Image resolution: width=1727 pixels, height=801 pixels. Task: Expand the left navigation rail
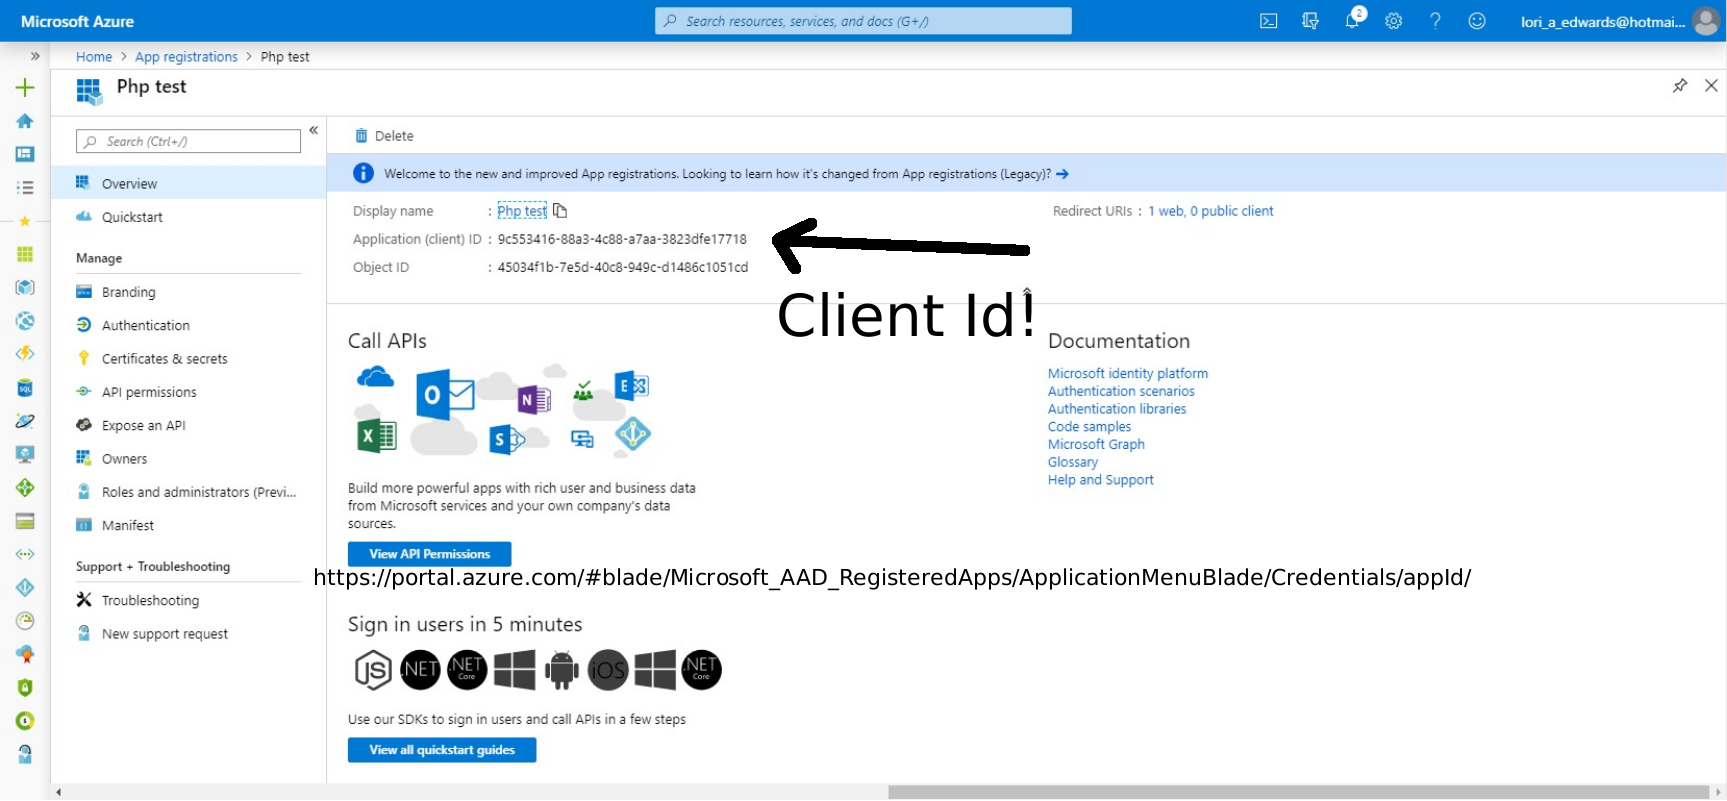pos(35,56)
